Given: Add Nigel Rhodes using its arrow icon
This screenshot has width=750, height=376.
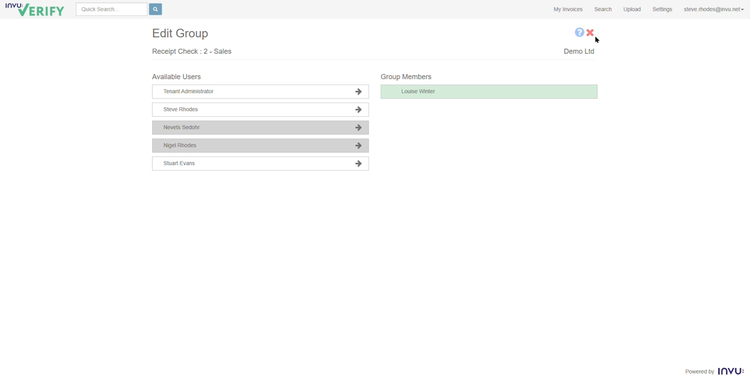Looking at the screenshot, I should point(358,145).
